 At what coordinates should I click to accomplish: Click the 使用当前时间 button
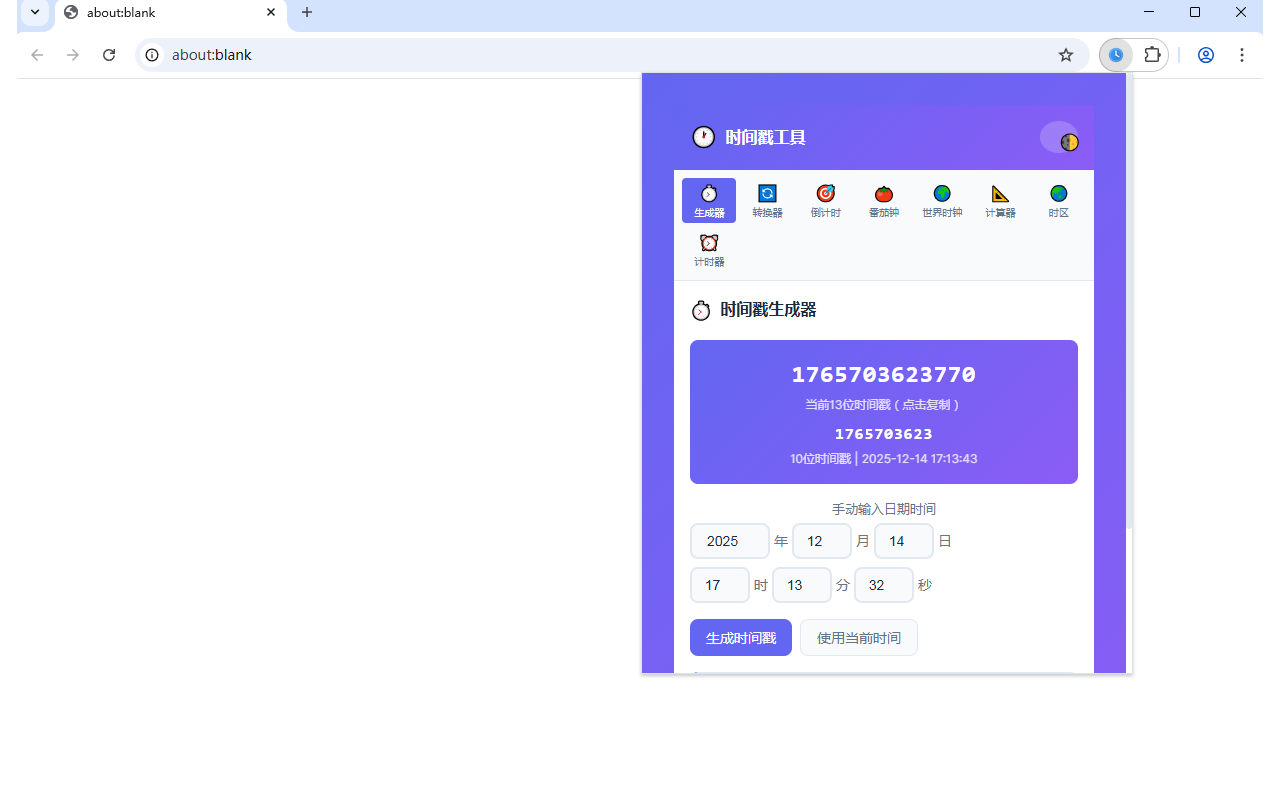(x=858, y=637)
